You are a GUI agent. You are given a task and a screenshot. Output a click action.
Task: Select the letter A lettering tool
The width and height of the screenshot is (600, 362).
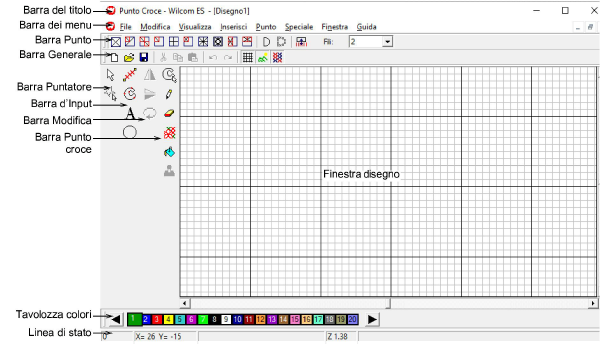(130, 114)
